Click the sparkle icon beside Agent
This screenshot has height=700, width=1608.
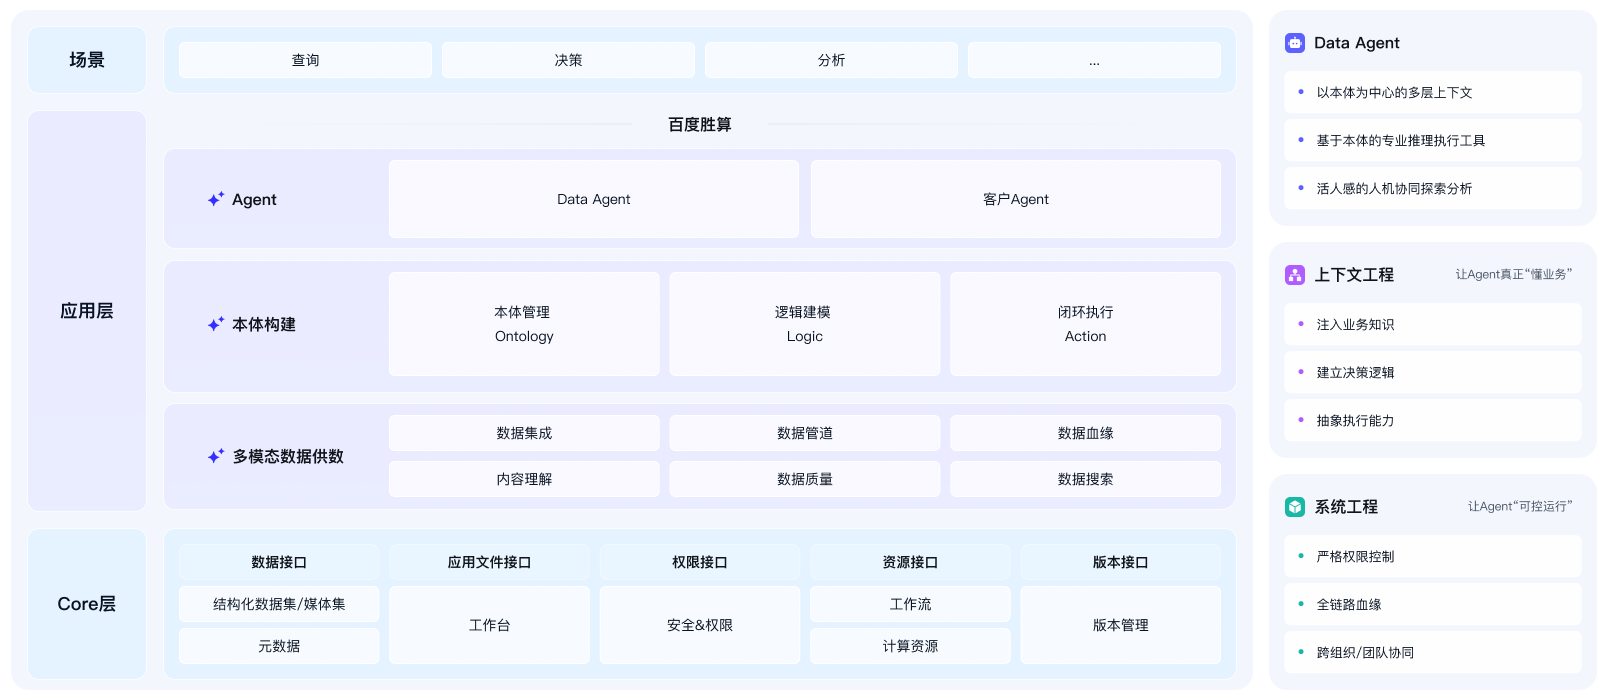[216, 199]
